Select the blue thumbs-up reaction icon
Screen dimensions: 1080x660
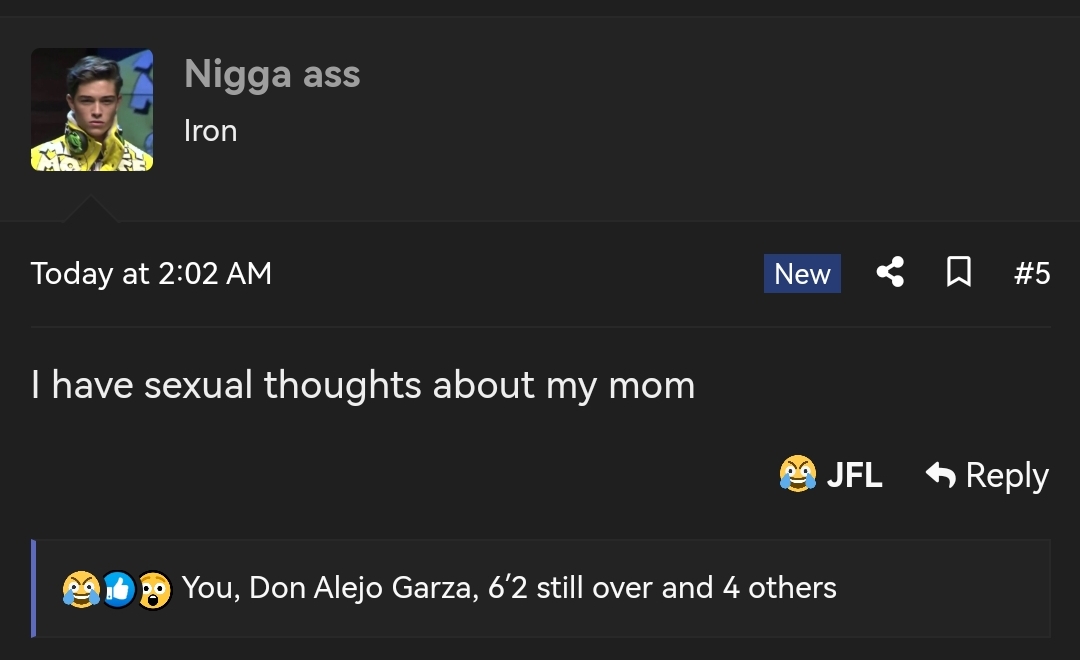click(118, 590)
